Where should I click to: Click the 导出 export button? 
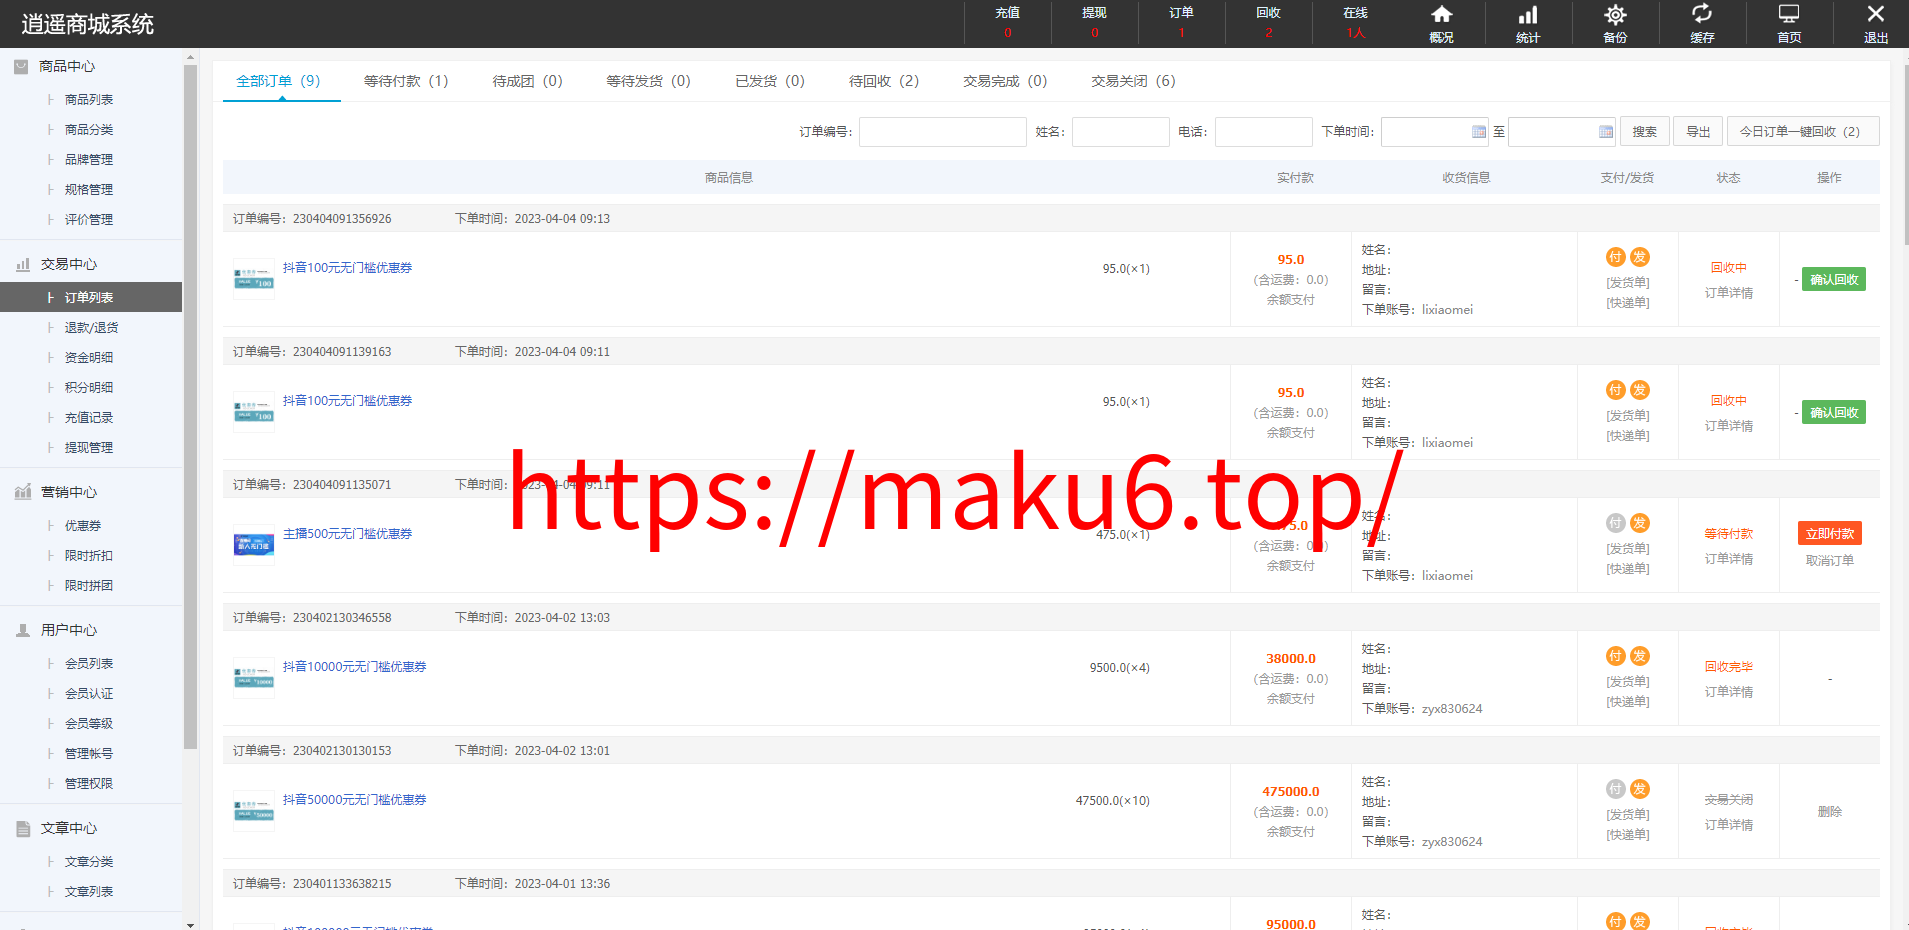(x=1698, y=132)
